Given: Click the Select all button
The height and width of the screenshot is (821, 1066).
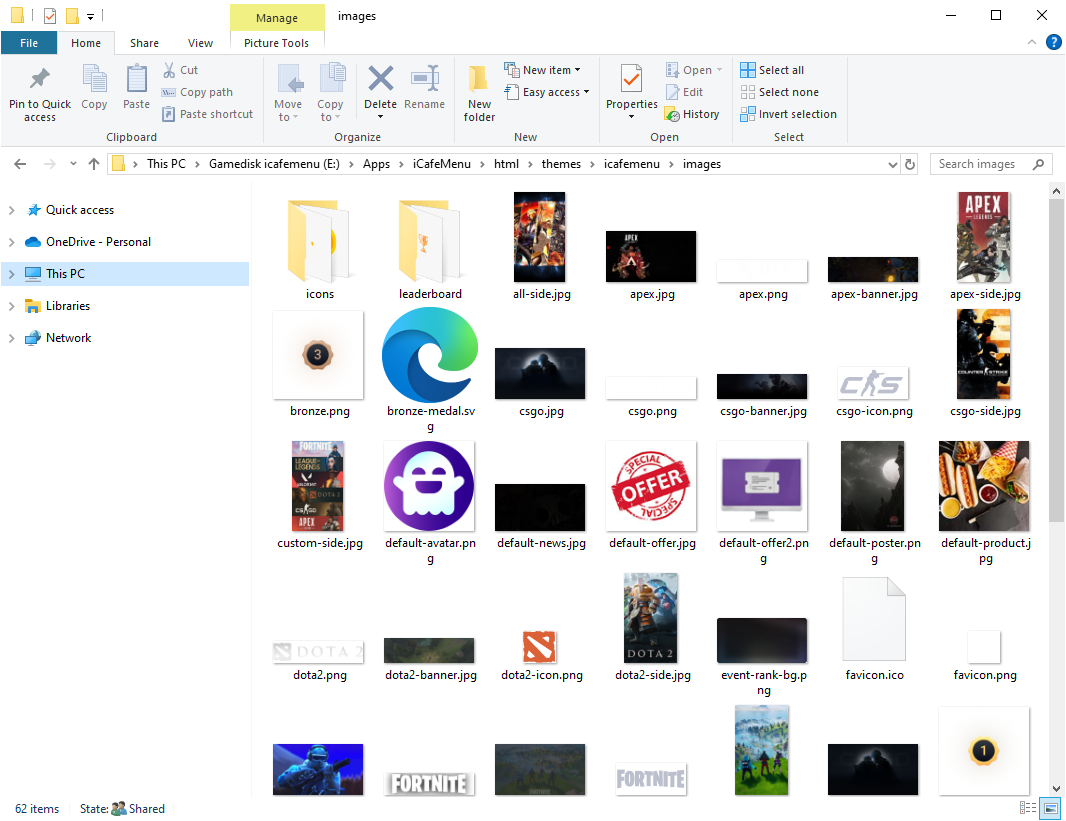Looking at the screenshot, I should tap(772, 70).
